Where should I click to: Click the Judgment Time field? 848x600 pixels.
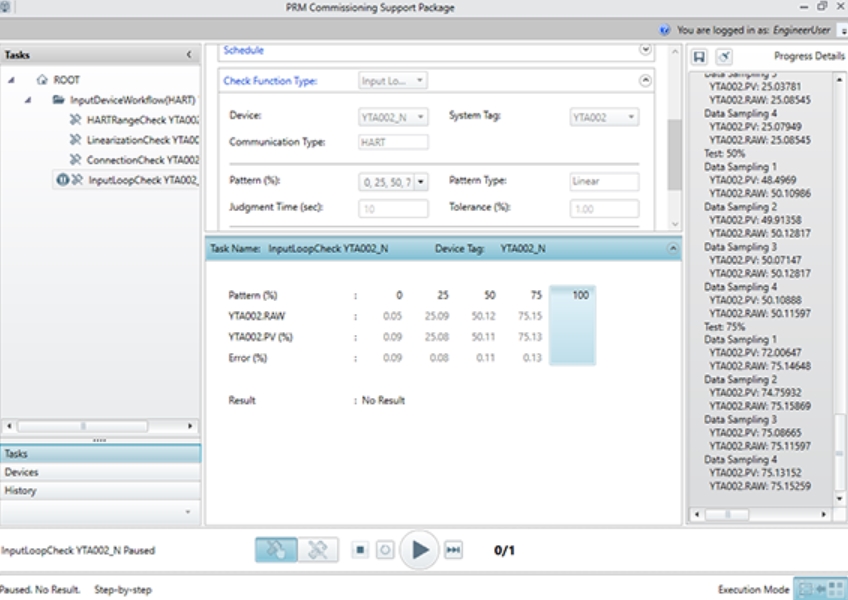pos(393,209)
